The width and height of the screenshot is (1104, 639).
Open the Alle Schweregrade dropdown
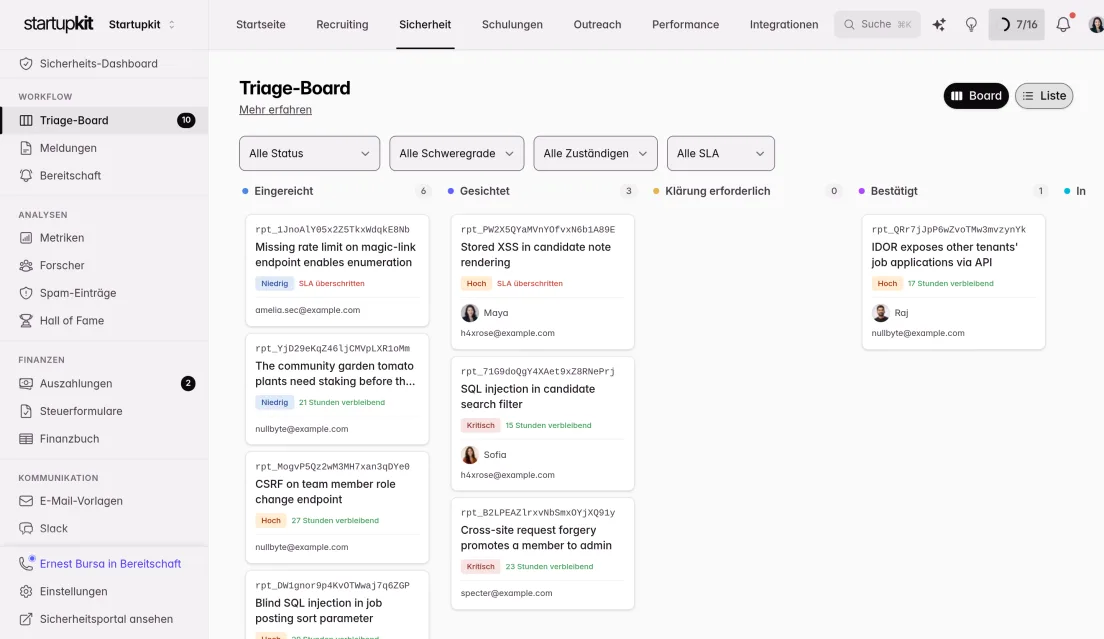pyautogui.click(x=456, y=153)
